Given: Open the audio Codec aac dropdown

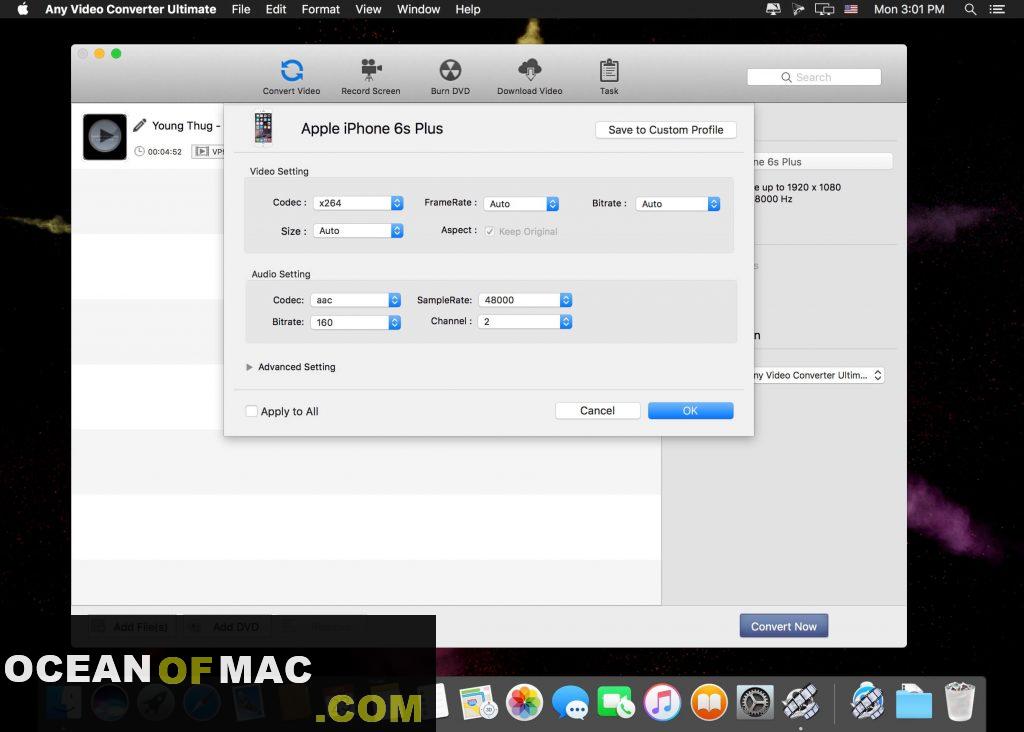Looking at the screenshot, I should pos(355,300).
